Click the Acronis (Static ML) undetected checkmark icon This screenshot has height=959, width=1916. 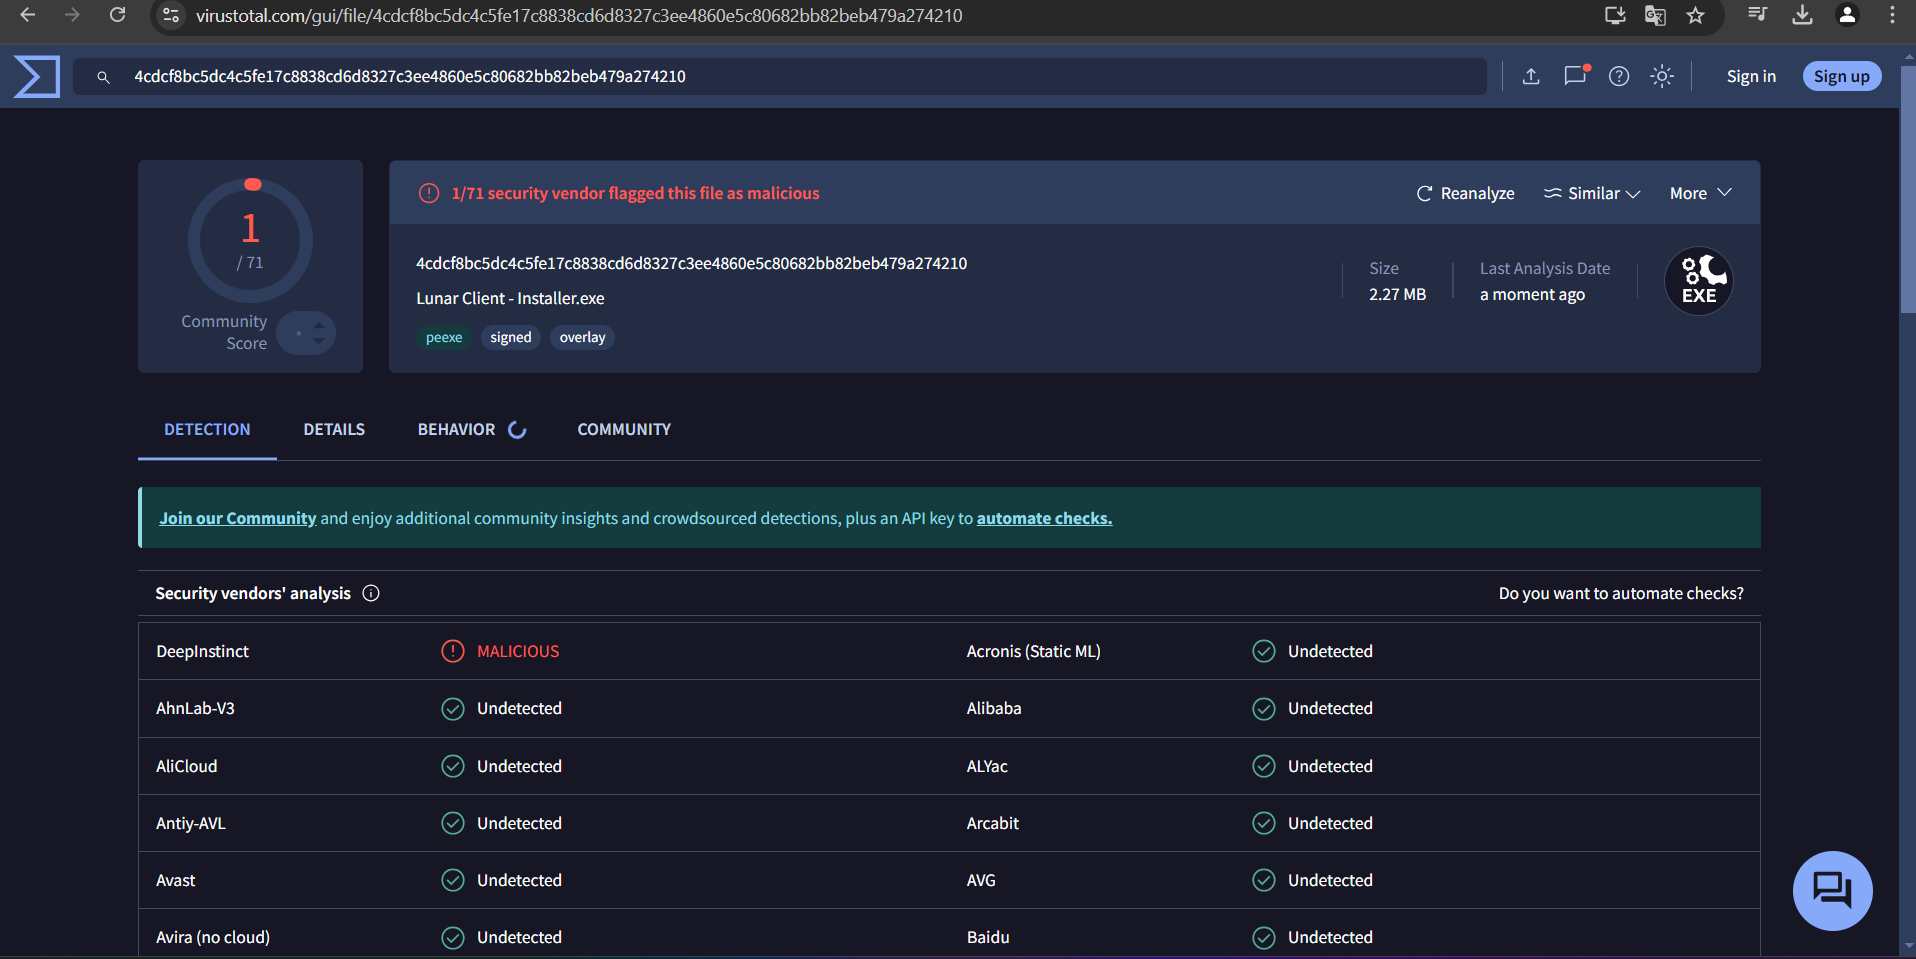(1264, 651)
